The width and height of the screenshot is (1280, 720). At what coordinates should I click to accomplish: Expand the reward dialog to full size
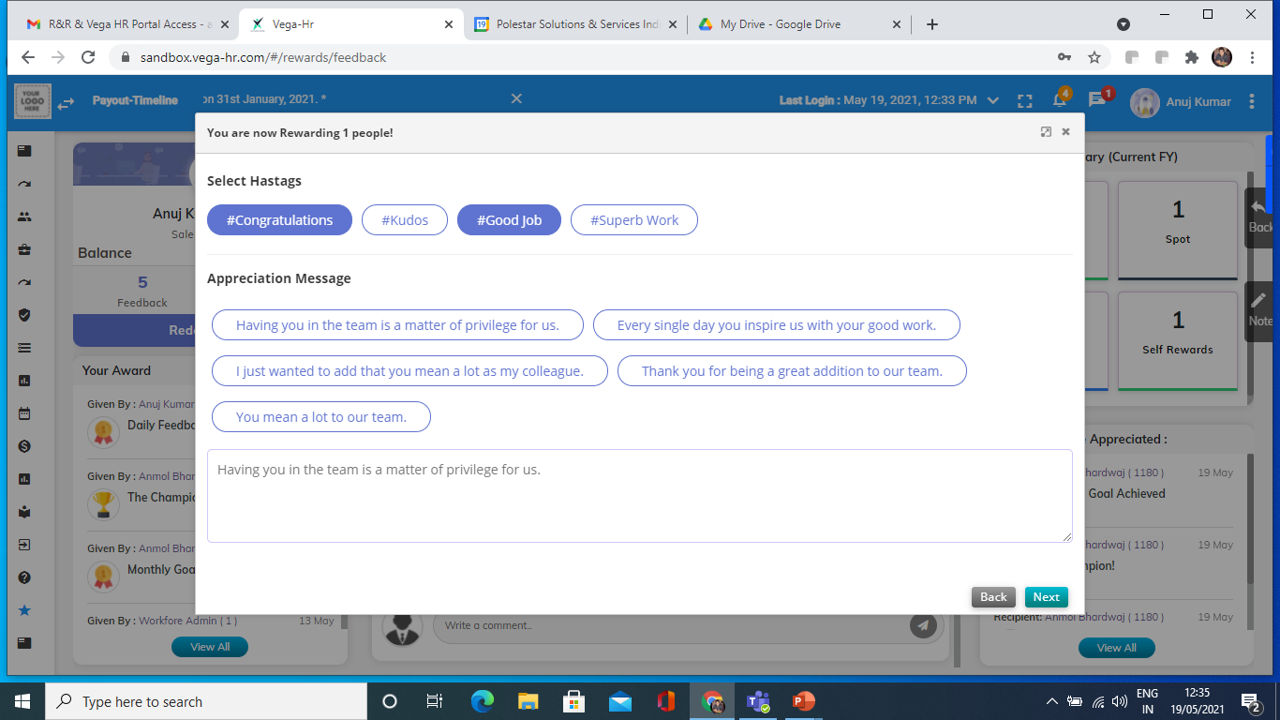(x=1046, y=132)
